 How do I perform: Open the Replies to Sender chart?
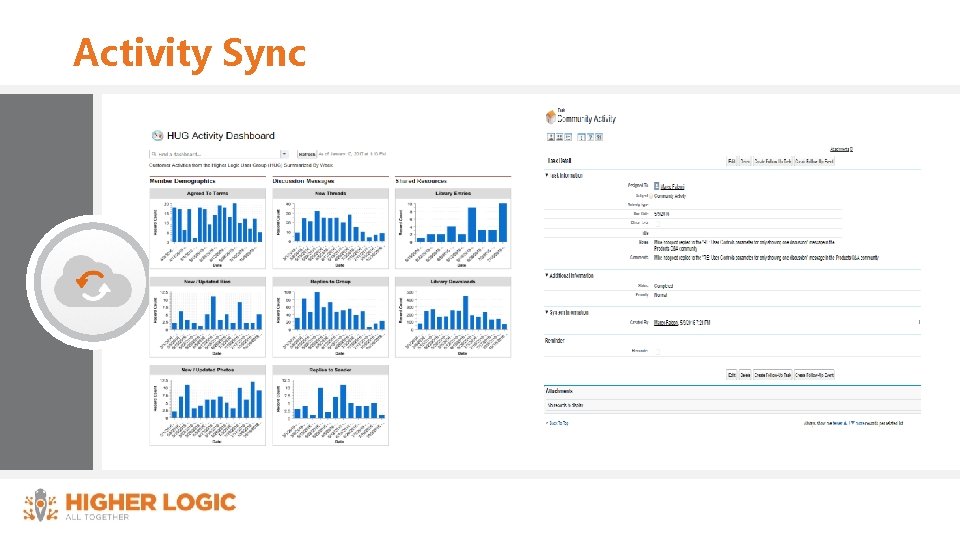(331, 405)
